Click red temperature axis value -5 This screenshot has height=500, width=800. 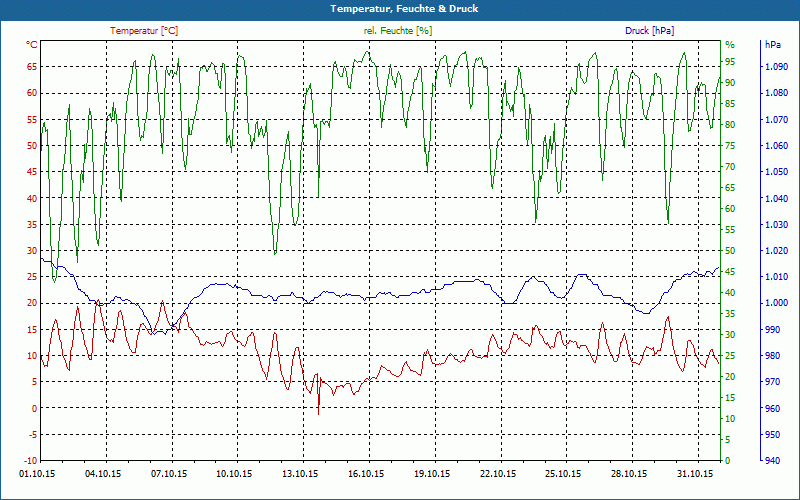click(33, 434)
